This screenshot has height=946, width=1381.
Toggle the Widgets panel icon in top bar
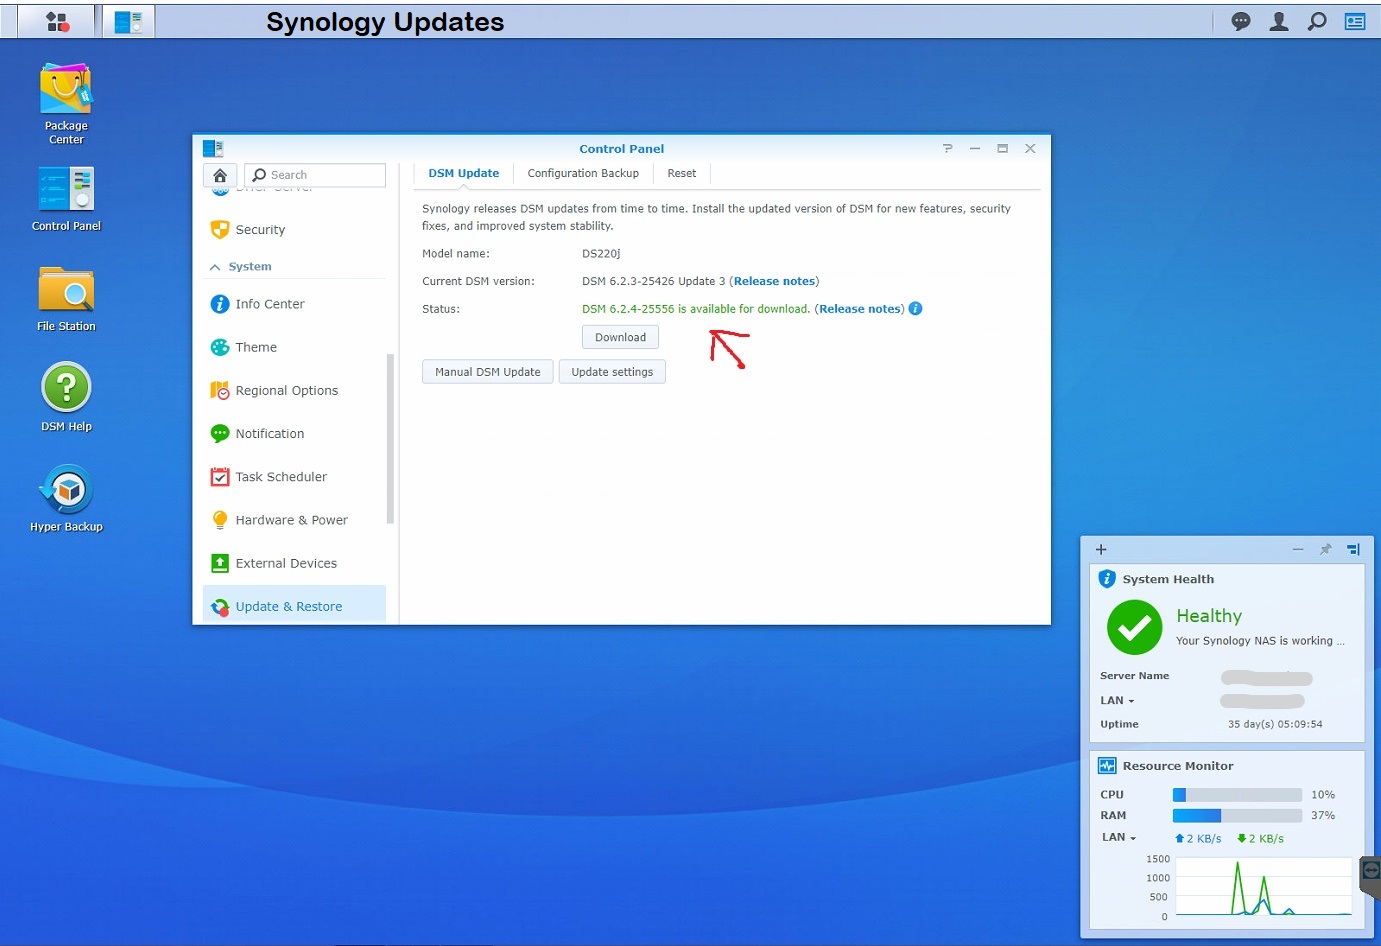pyautogui.click(x=1355, y=21)
